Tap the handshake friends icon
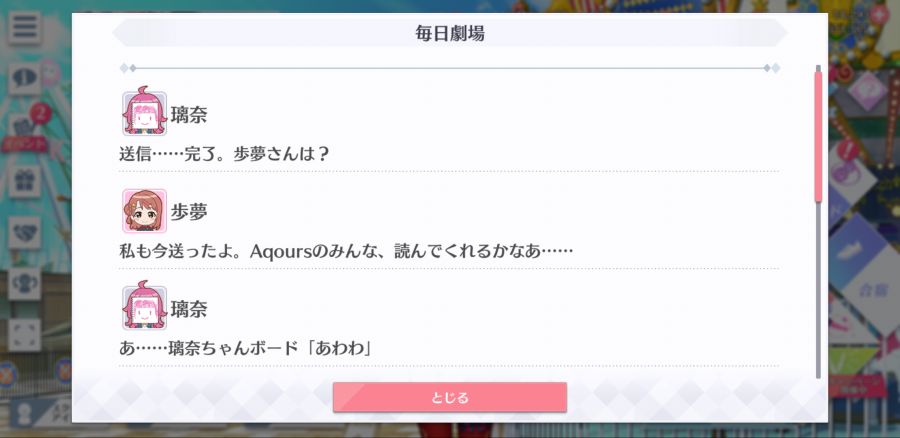This screenshot has width=900, height=438. coord(25,232)
